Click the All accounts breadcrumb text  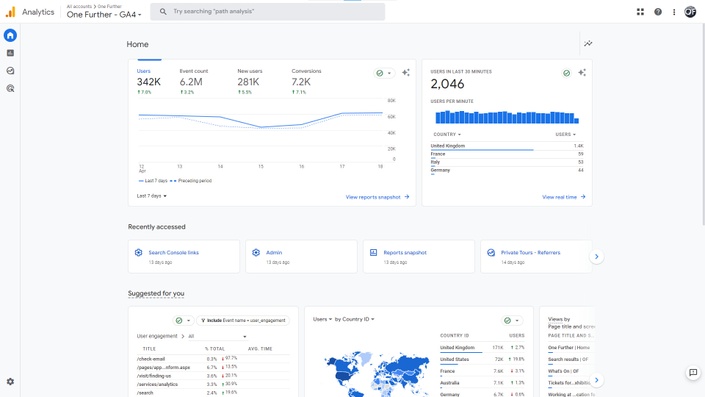pyautogui.click(x=79, y=6)
